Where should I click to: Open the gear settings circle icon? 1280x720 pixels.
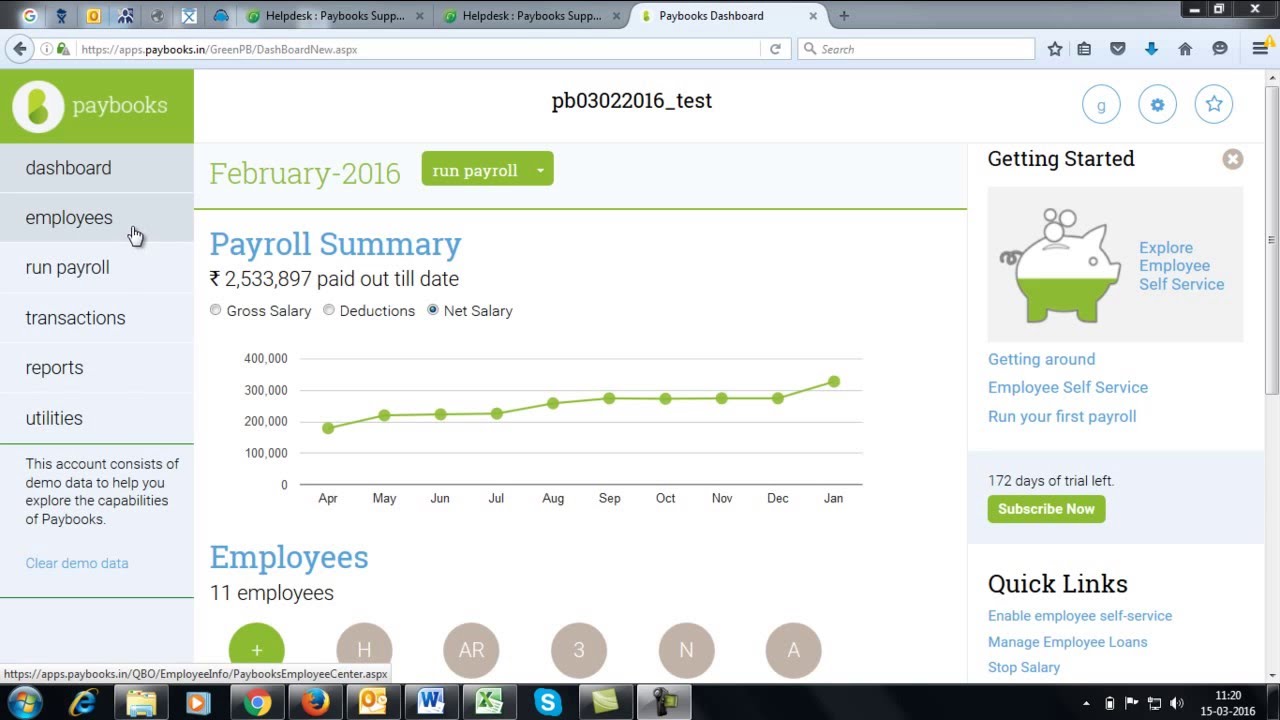point(1157,104)
